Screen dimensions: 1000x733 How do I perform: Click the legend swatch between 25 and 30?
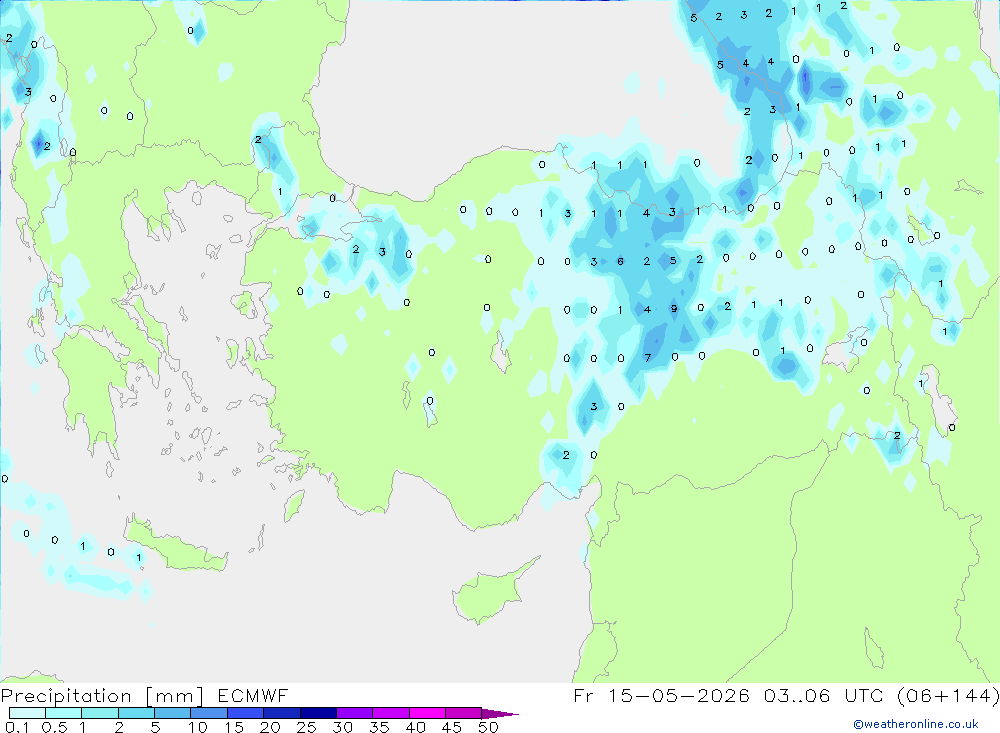tap(318, 713)
